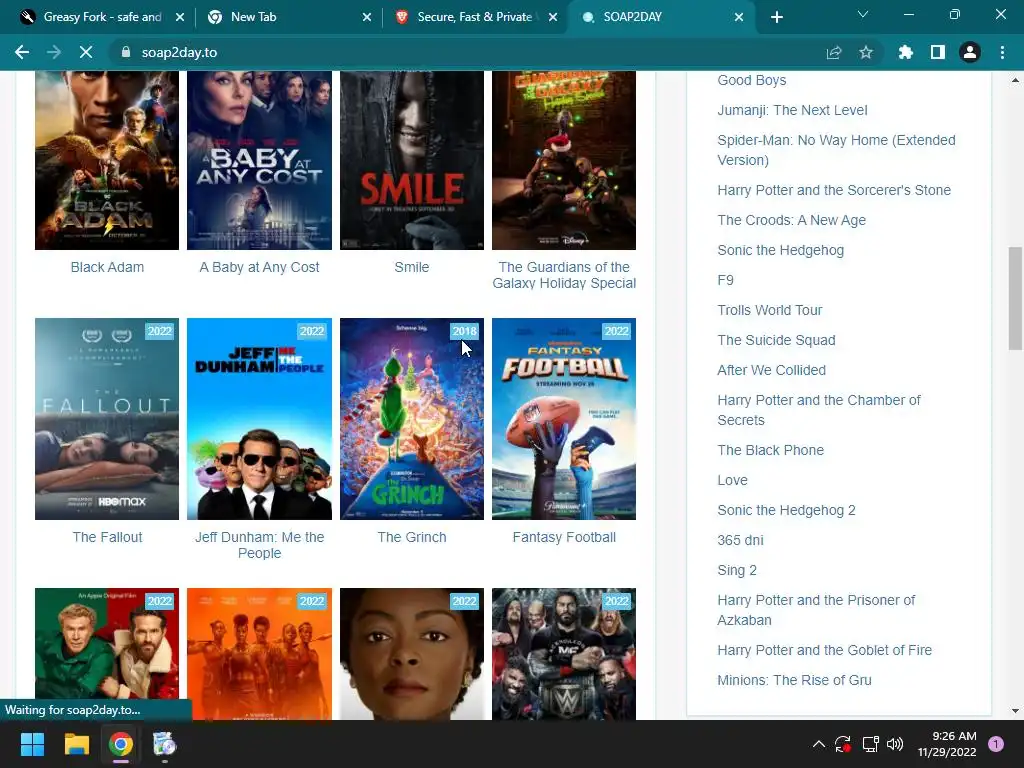Switch to the New Tab tab

point(287,17)
